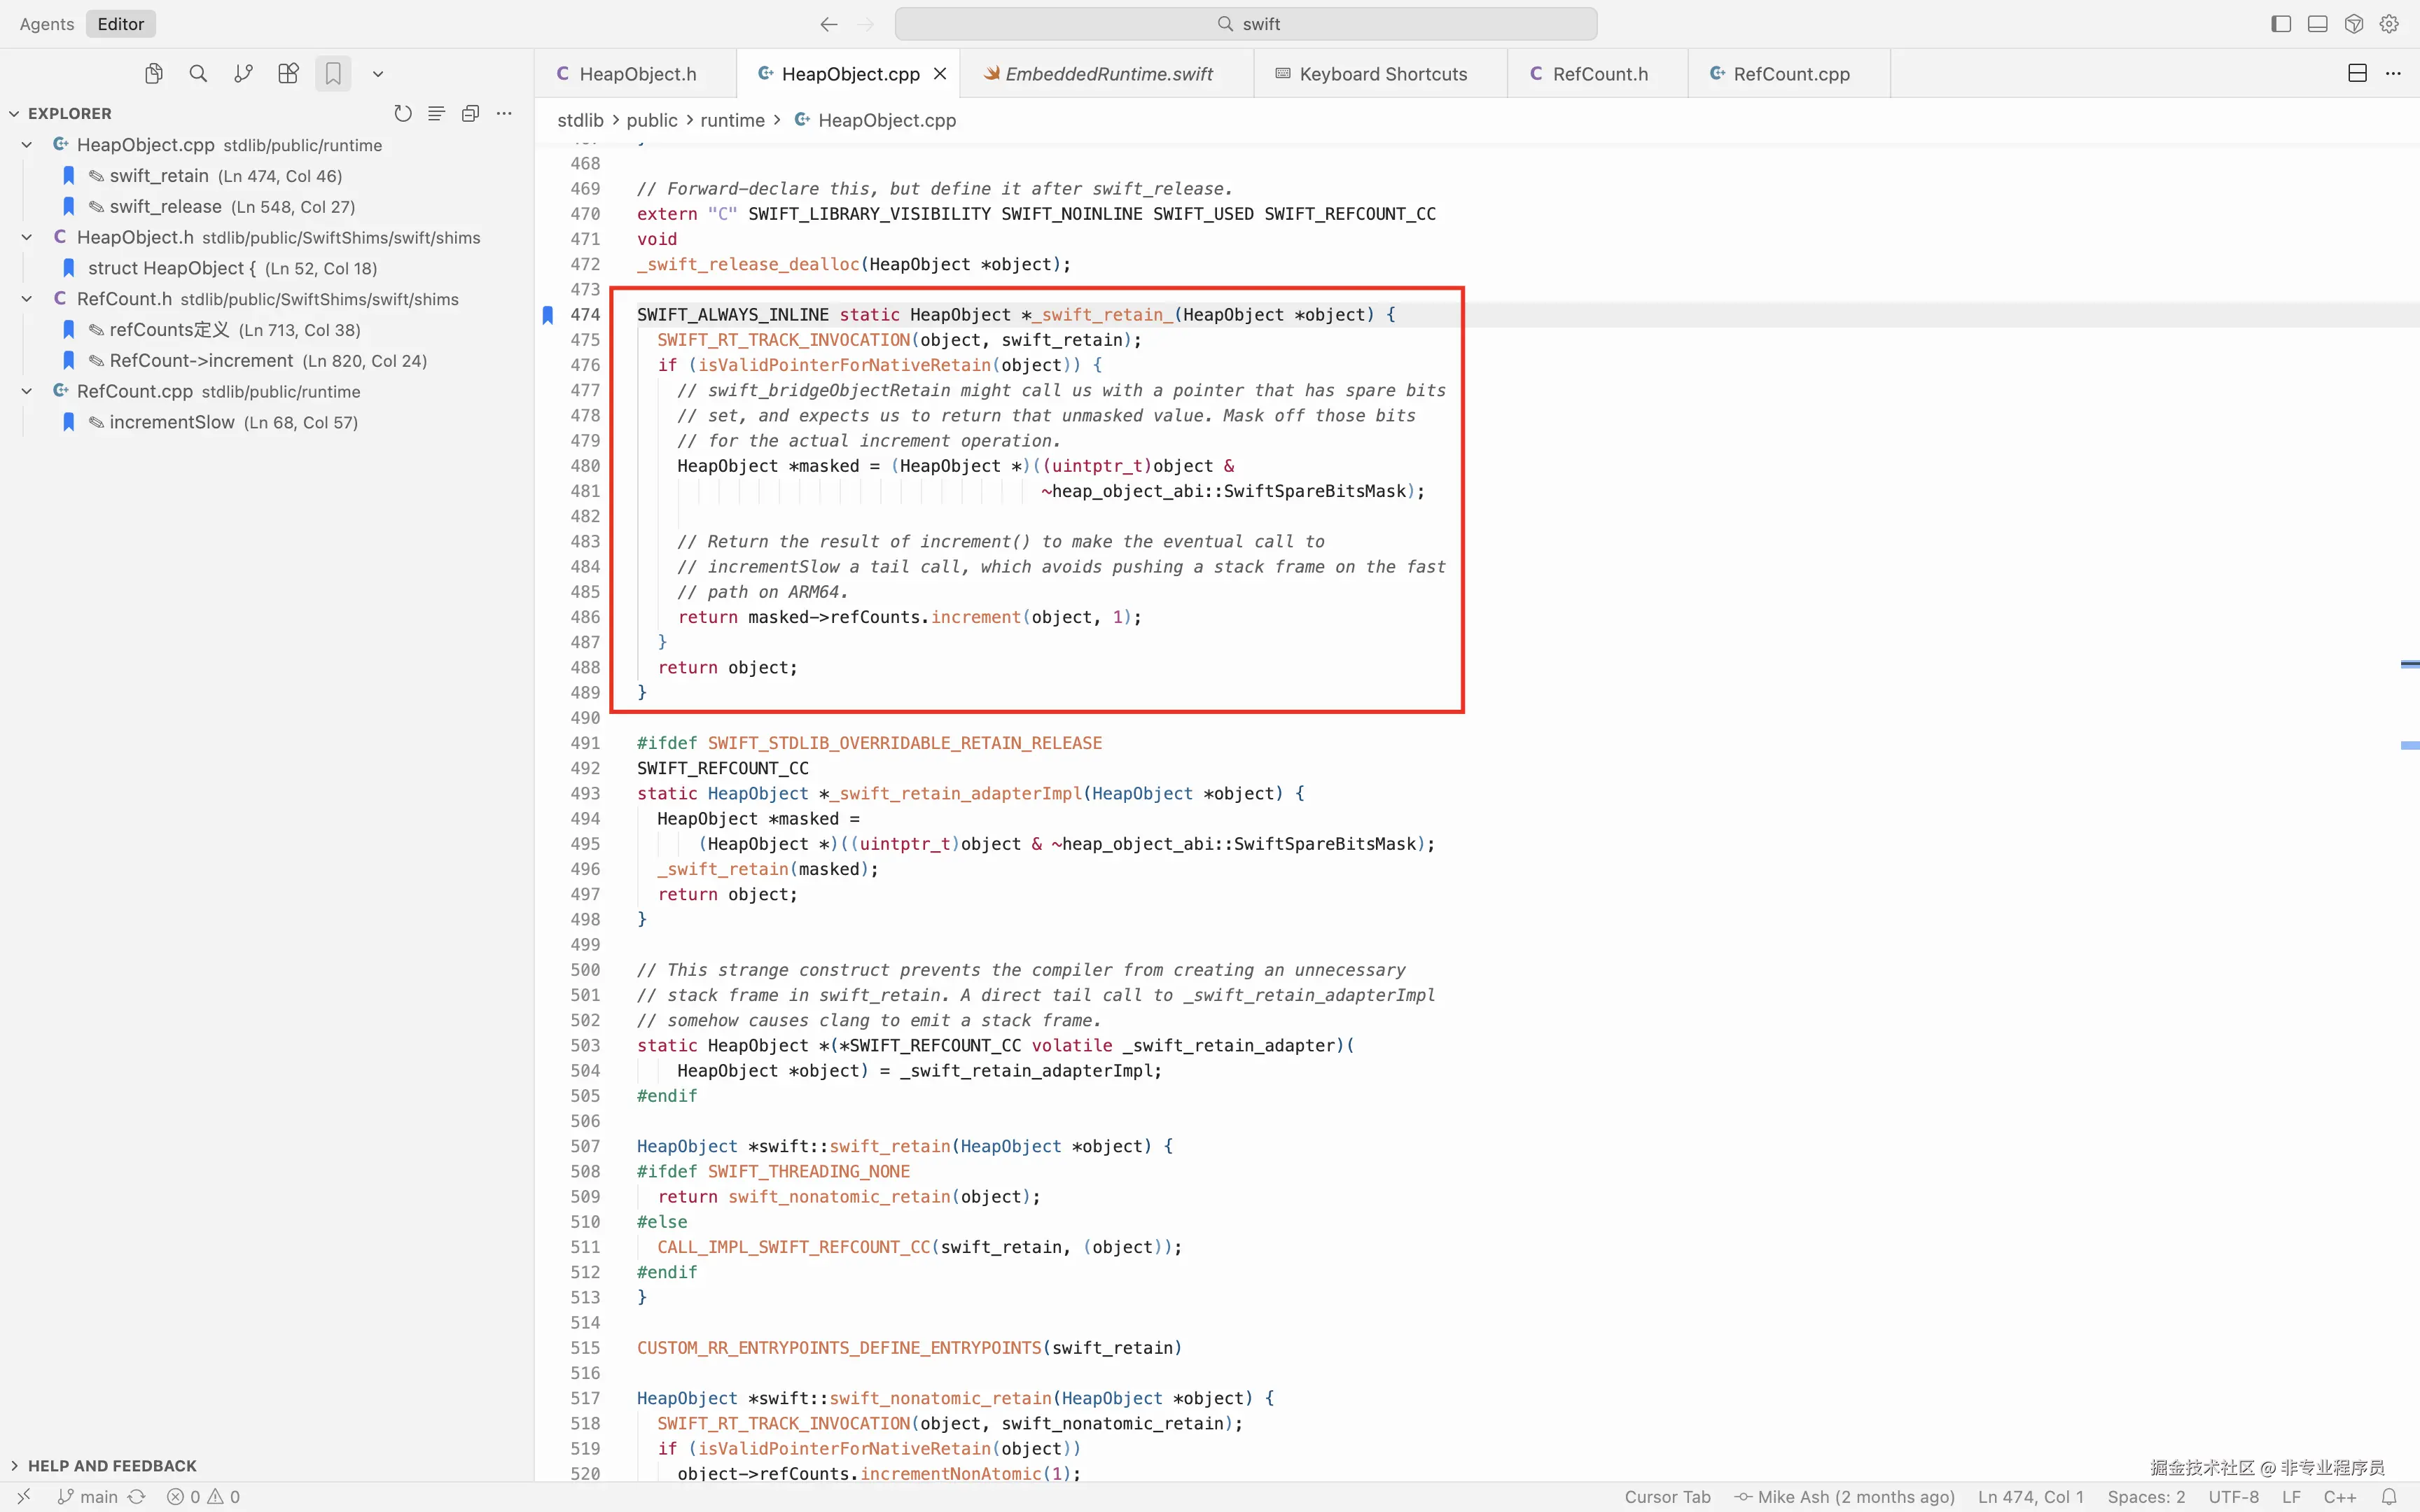Click the notifications bell in status bar
The height and width of the screenshot is (1512, 2420).
2389,1497
